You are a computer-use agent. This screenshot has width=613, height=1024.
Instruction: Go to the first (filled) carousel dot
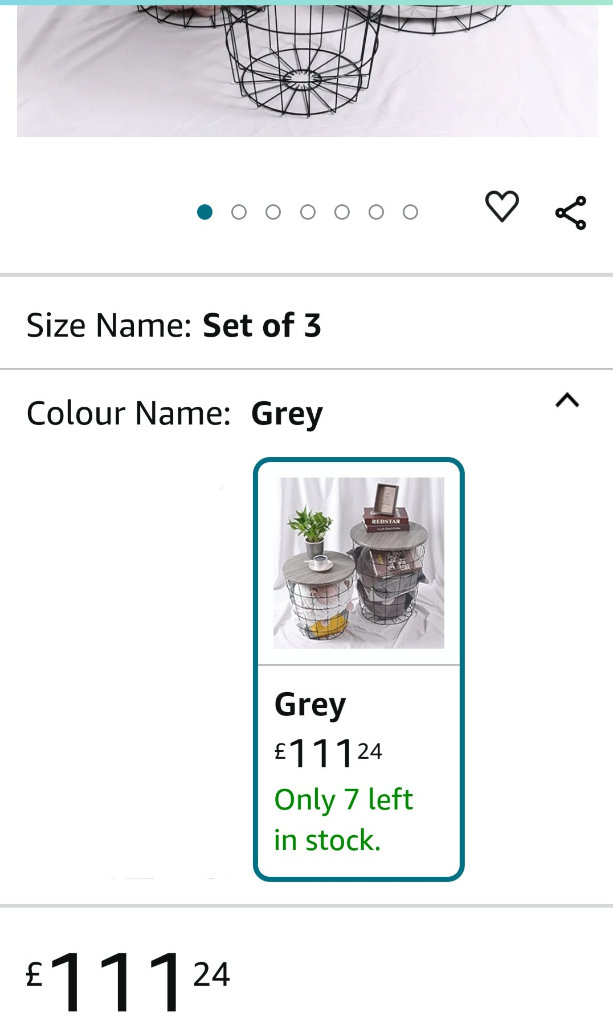pyautogui.click(x=205, y=212)
